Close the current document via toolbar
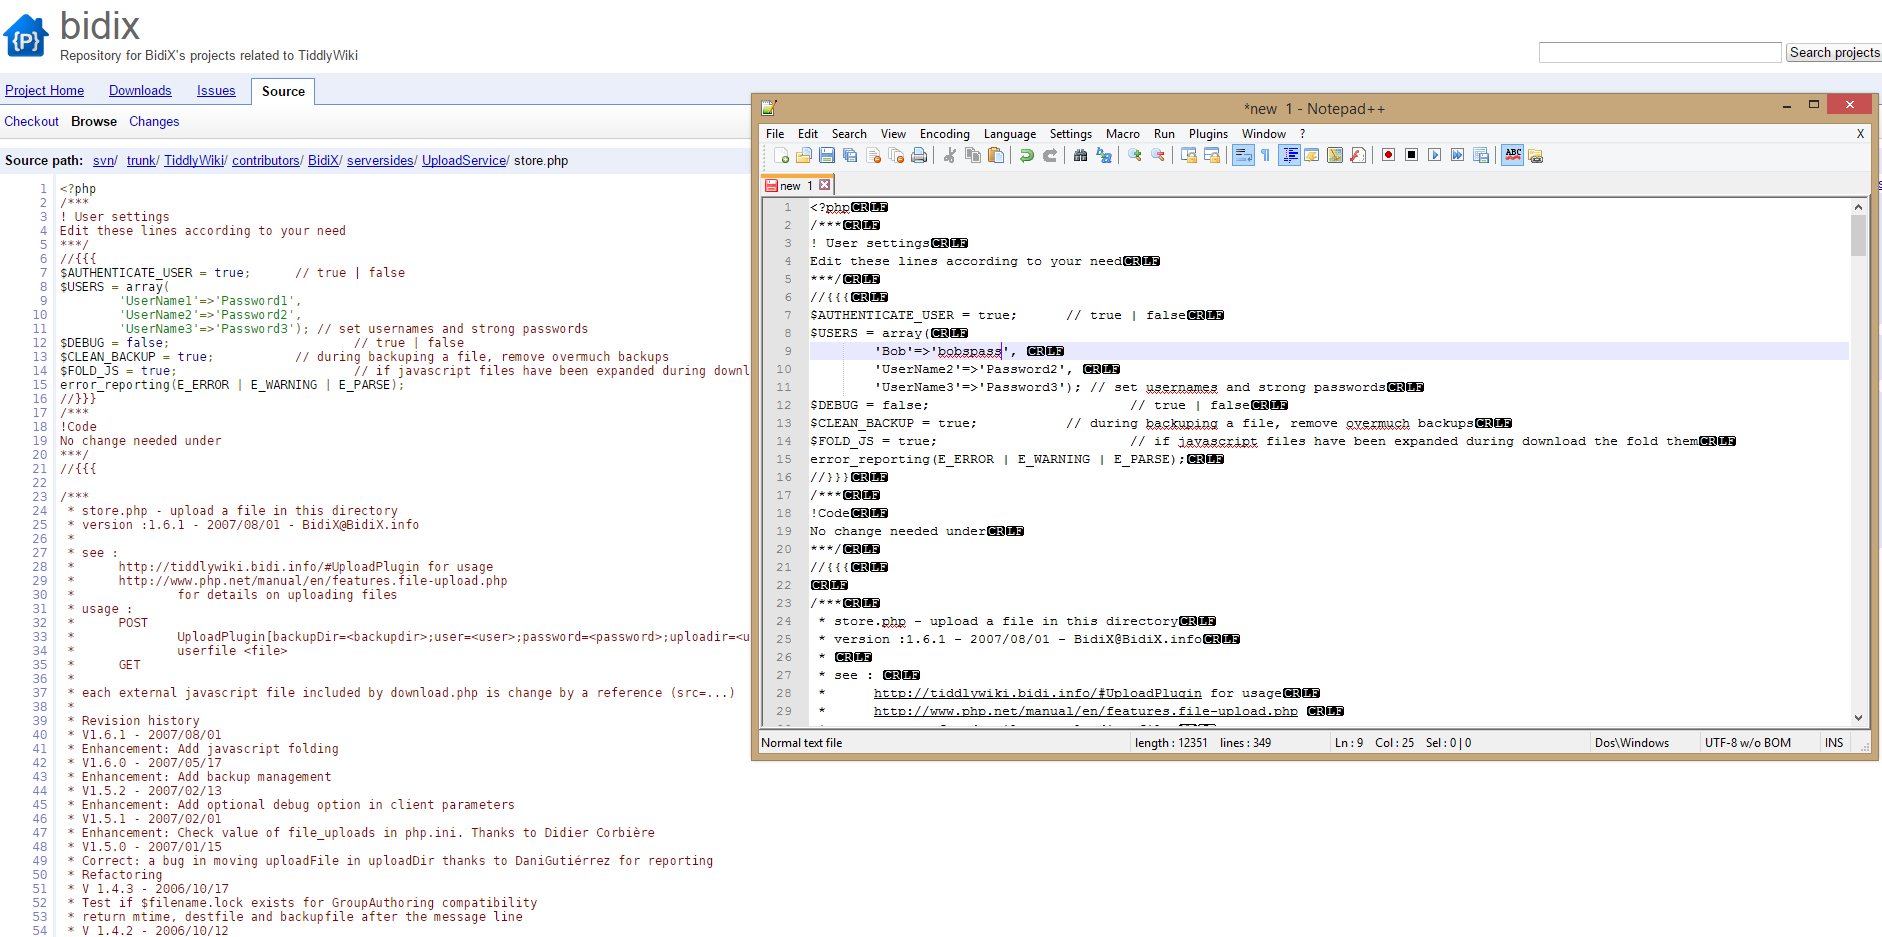Image resolution: width=1882 pixels, height=937 pixels. pyautogui.click(x=873, y=155)
